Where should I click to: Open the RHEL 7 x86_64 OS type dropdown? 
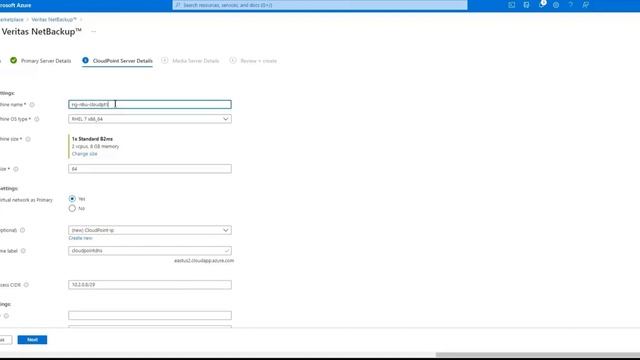tap(150, 119)
